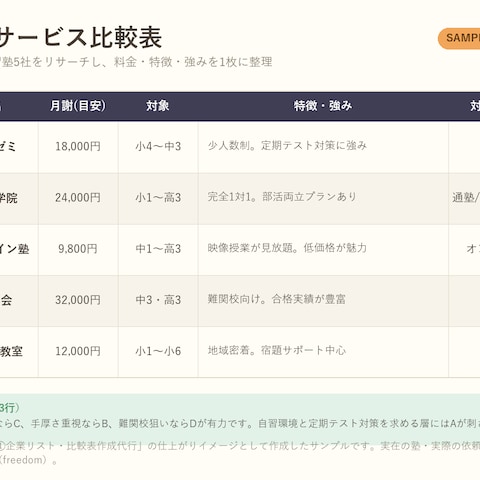Click the 18,000円 fee cell

(x=78, y=146)
